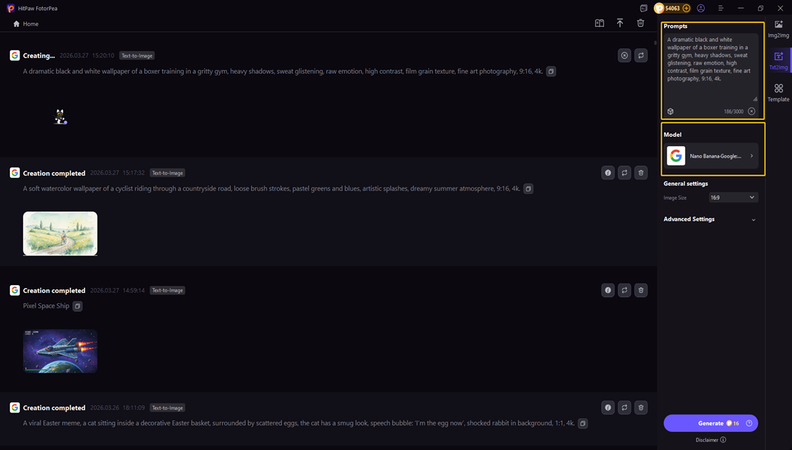Screen dimensions: 792x450
Task: Regenerate the cyclist watercolor creation
Action: (624, 173)
